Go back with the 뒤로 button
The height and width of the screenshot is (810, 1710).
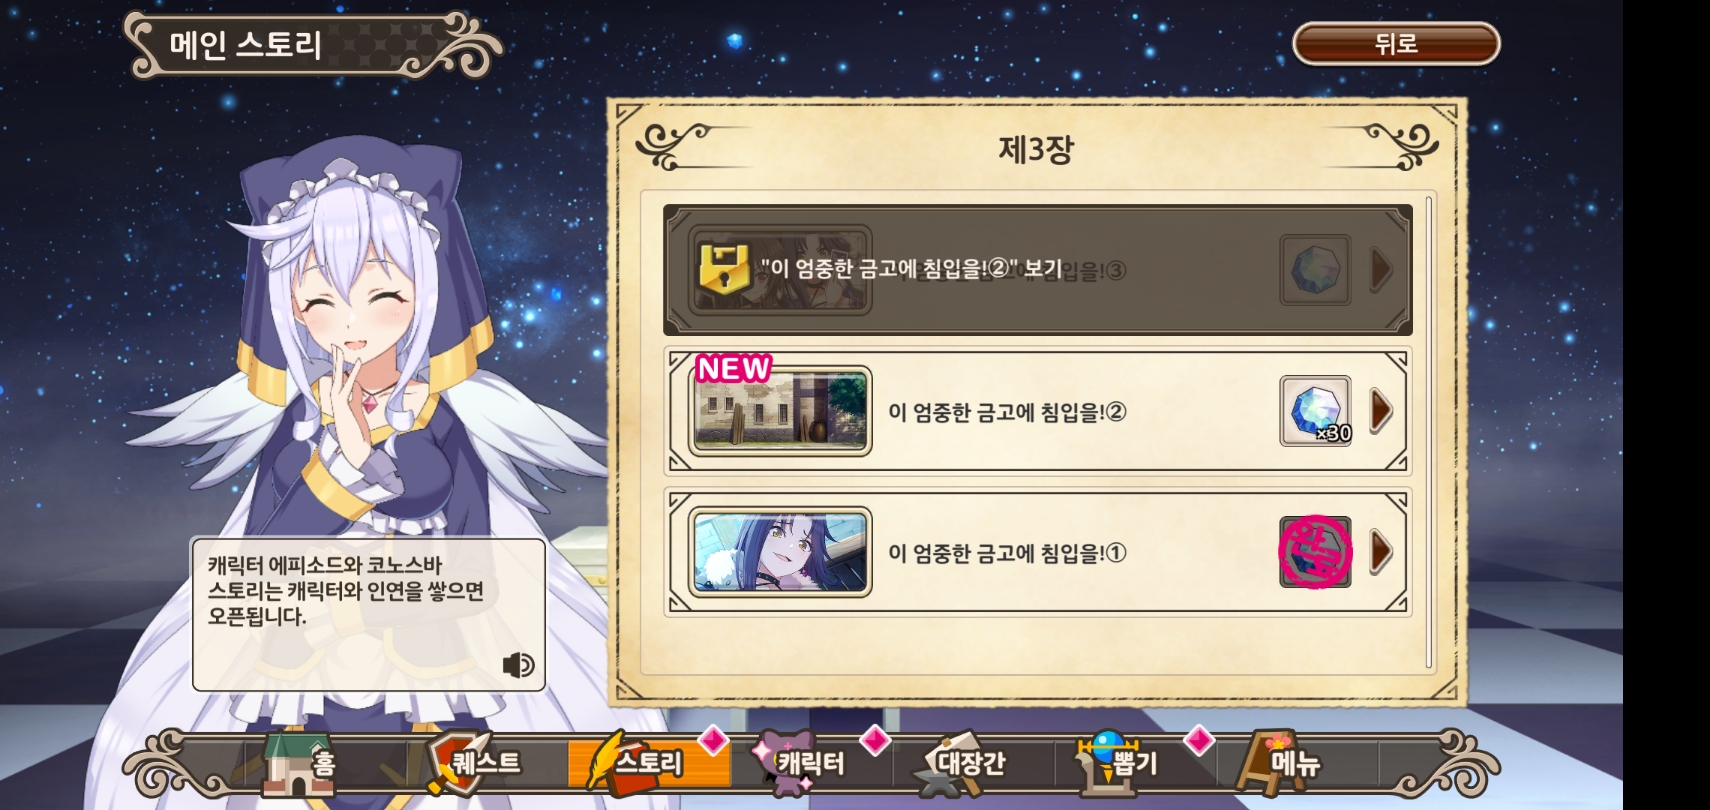tap(1396, 44)
